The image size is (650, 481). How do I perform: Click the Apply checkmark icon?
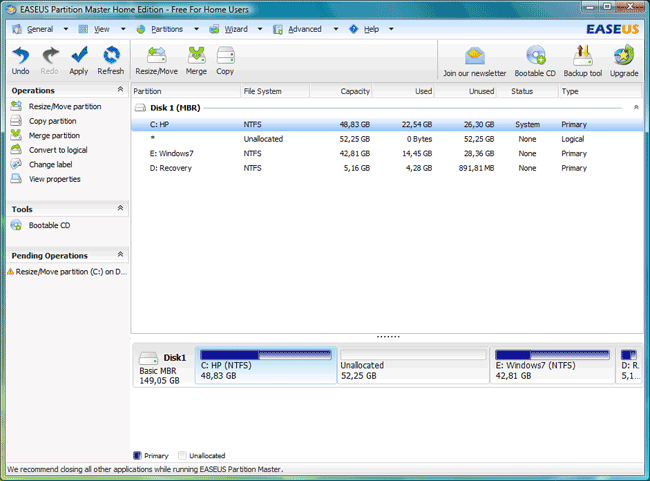(79, 55)
